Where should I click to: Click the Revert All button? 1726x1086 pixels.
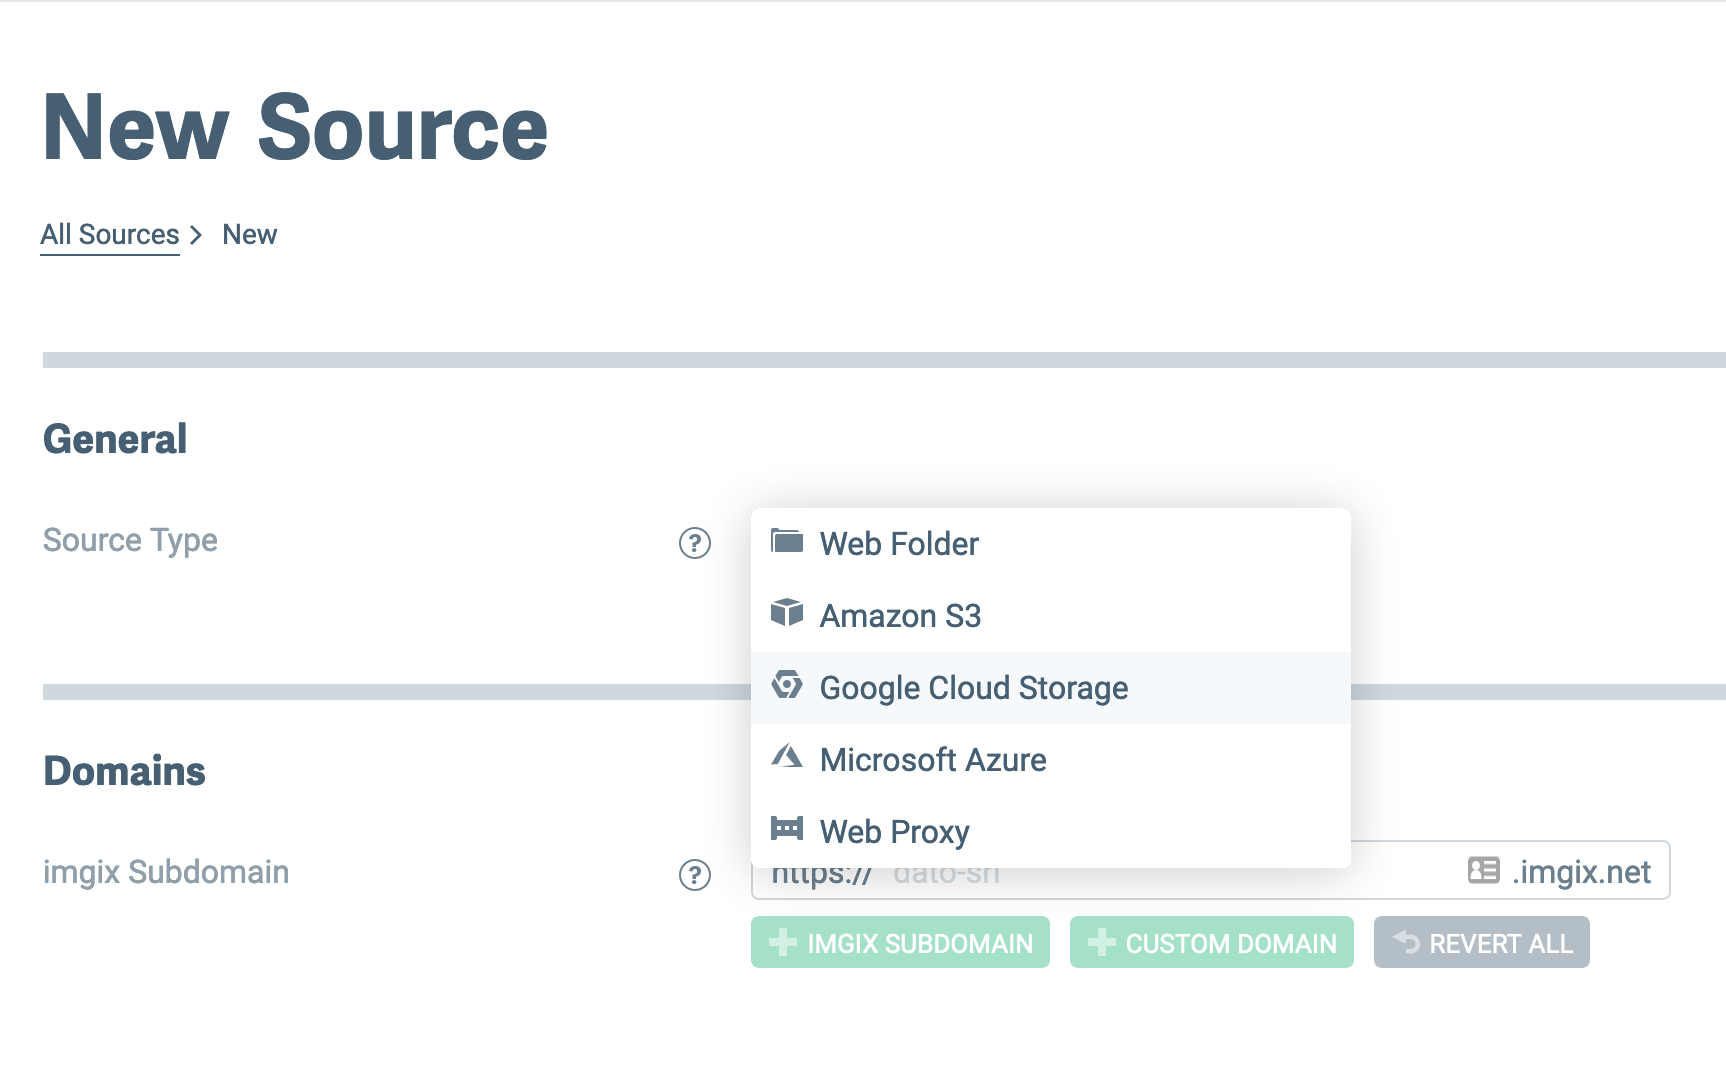tap(1481, 943)
